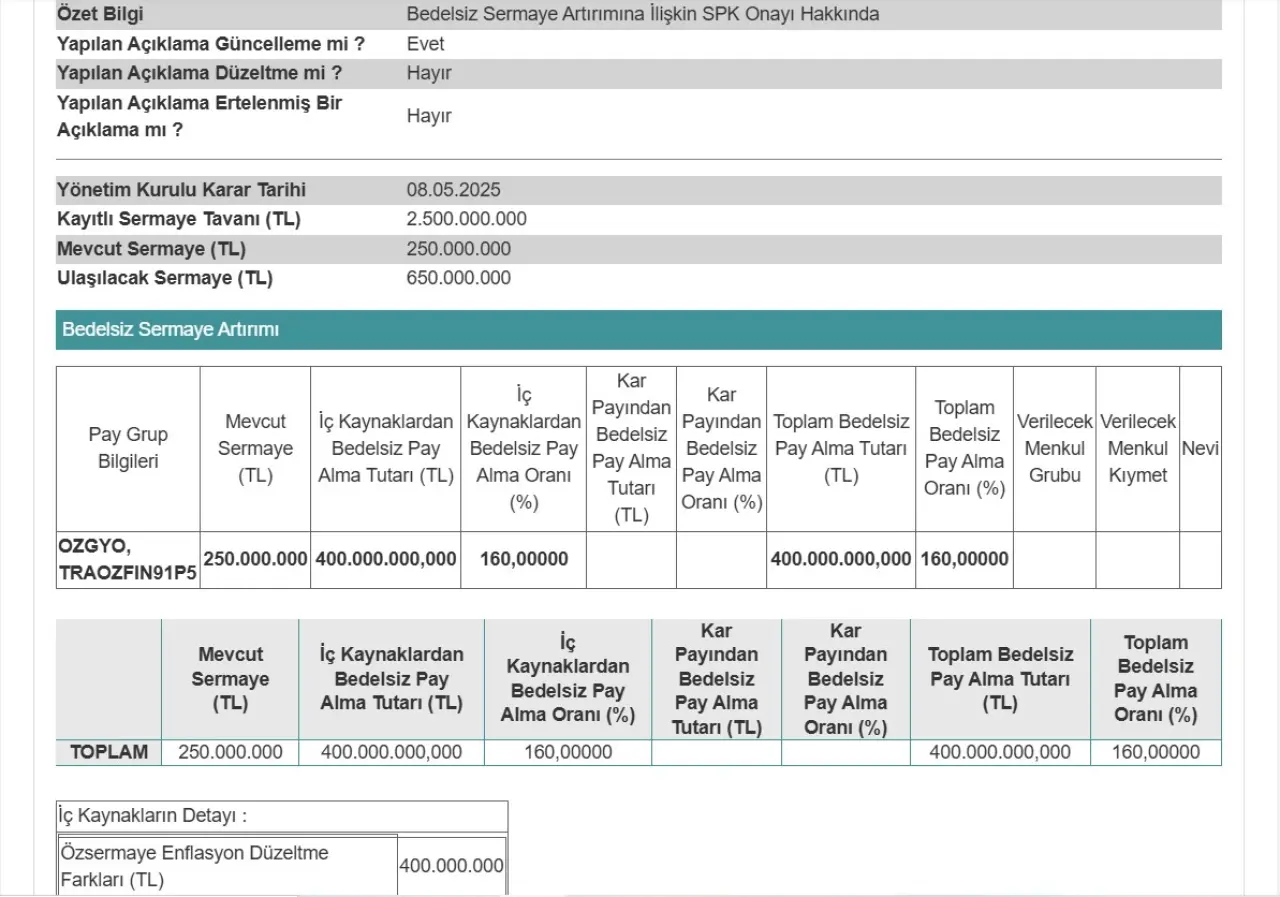Click the Hayır value beside Düzeltme mi
1280x897 pixels.
click(x=429, y=73)
